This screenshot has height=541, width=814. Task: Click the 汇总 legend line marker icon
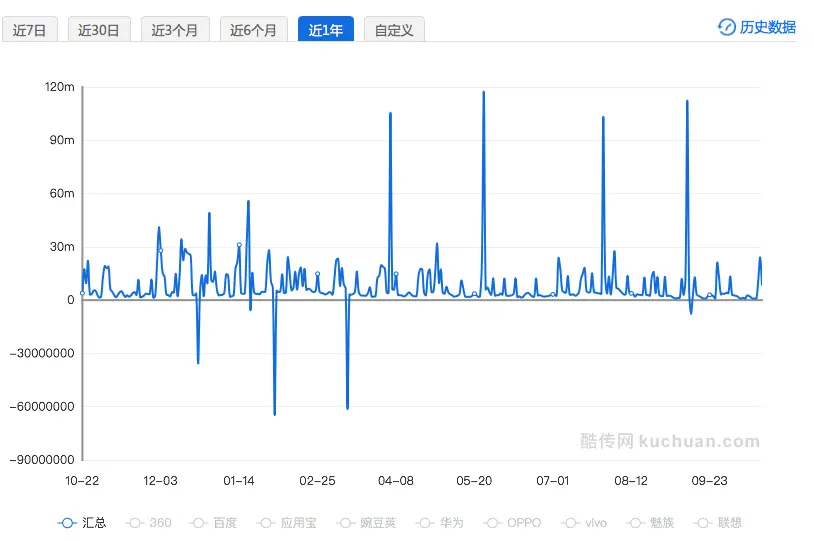point(67,523)
